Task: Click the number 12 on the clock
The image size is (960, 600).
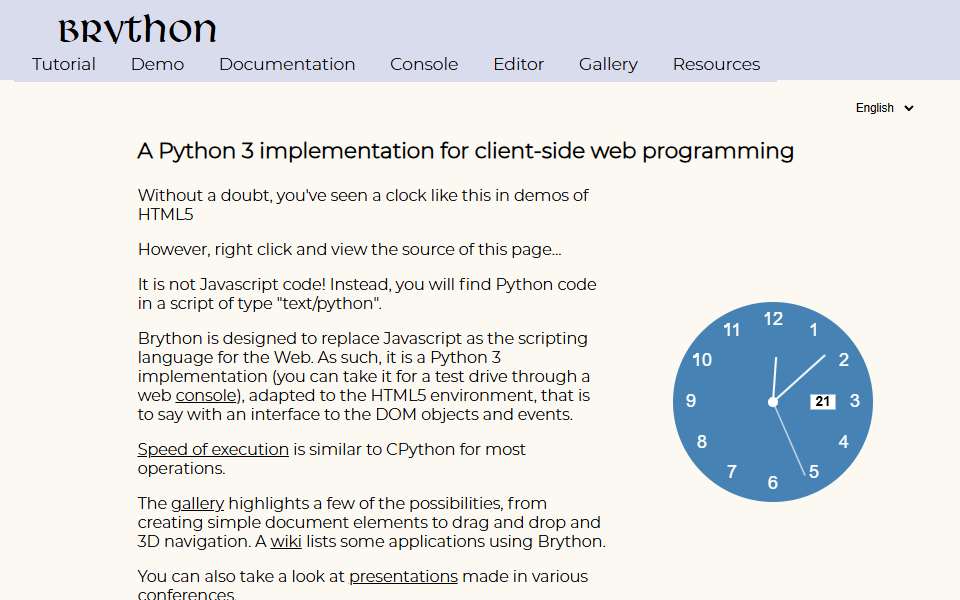Action: pos(773,319)
